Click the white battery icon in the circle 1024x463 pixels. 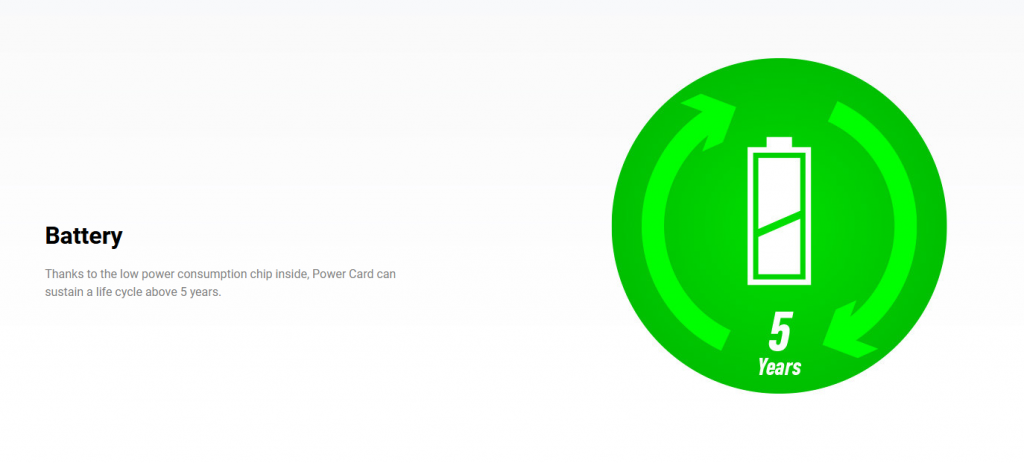779,212
